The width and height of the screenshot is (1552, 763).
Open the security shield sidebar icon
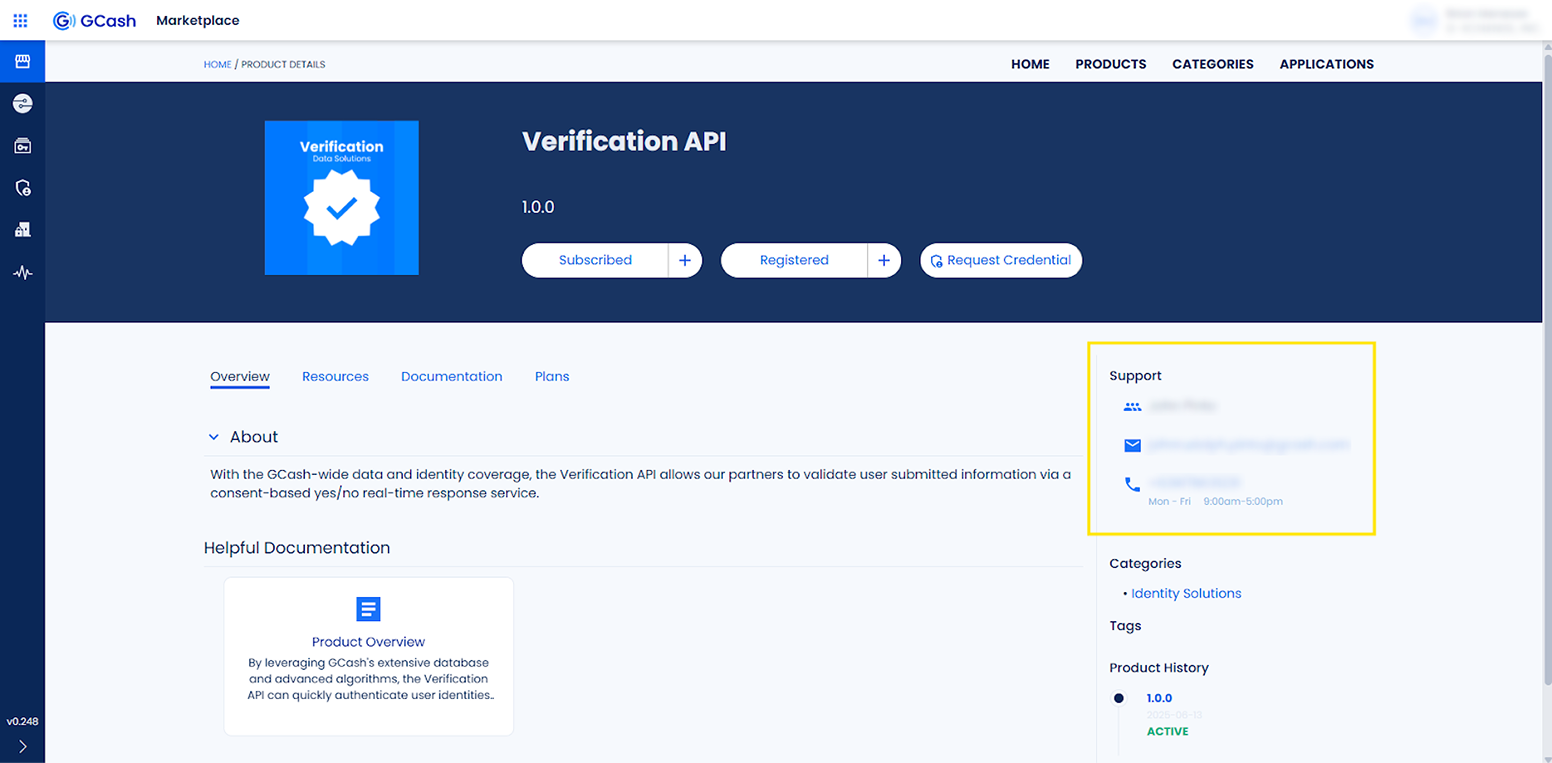(22, 188)
